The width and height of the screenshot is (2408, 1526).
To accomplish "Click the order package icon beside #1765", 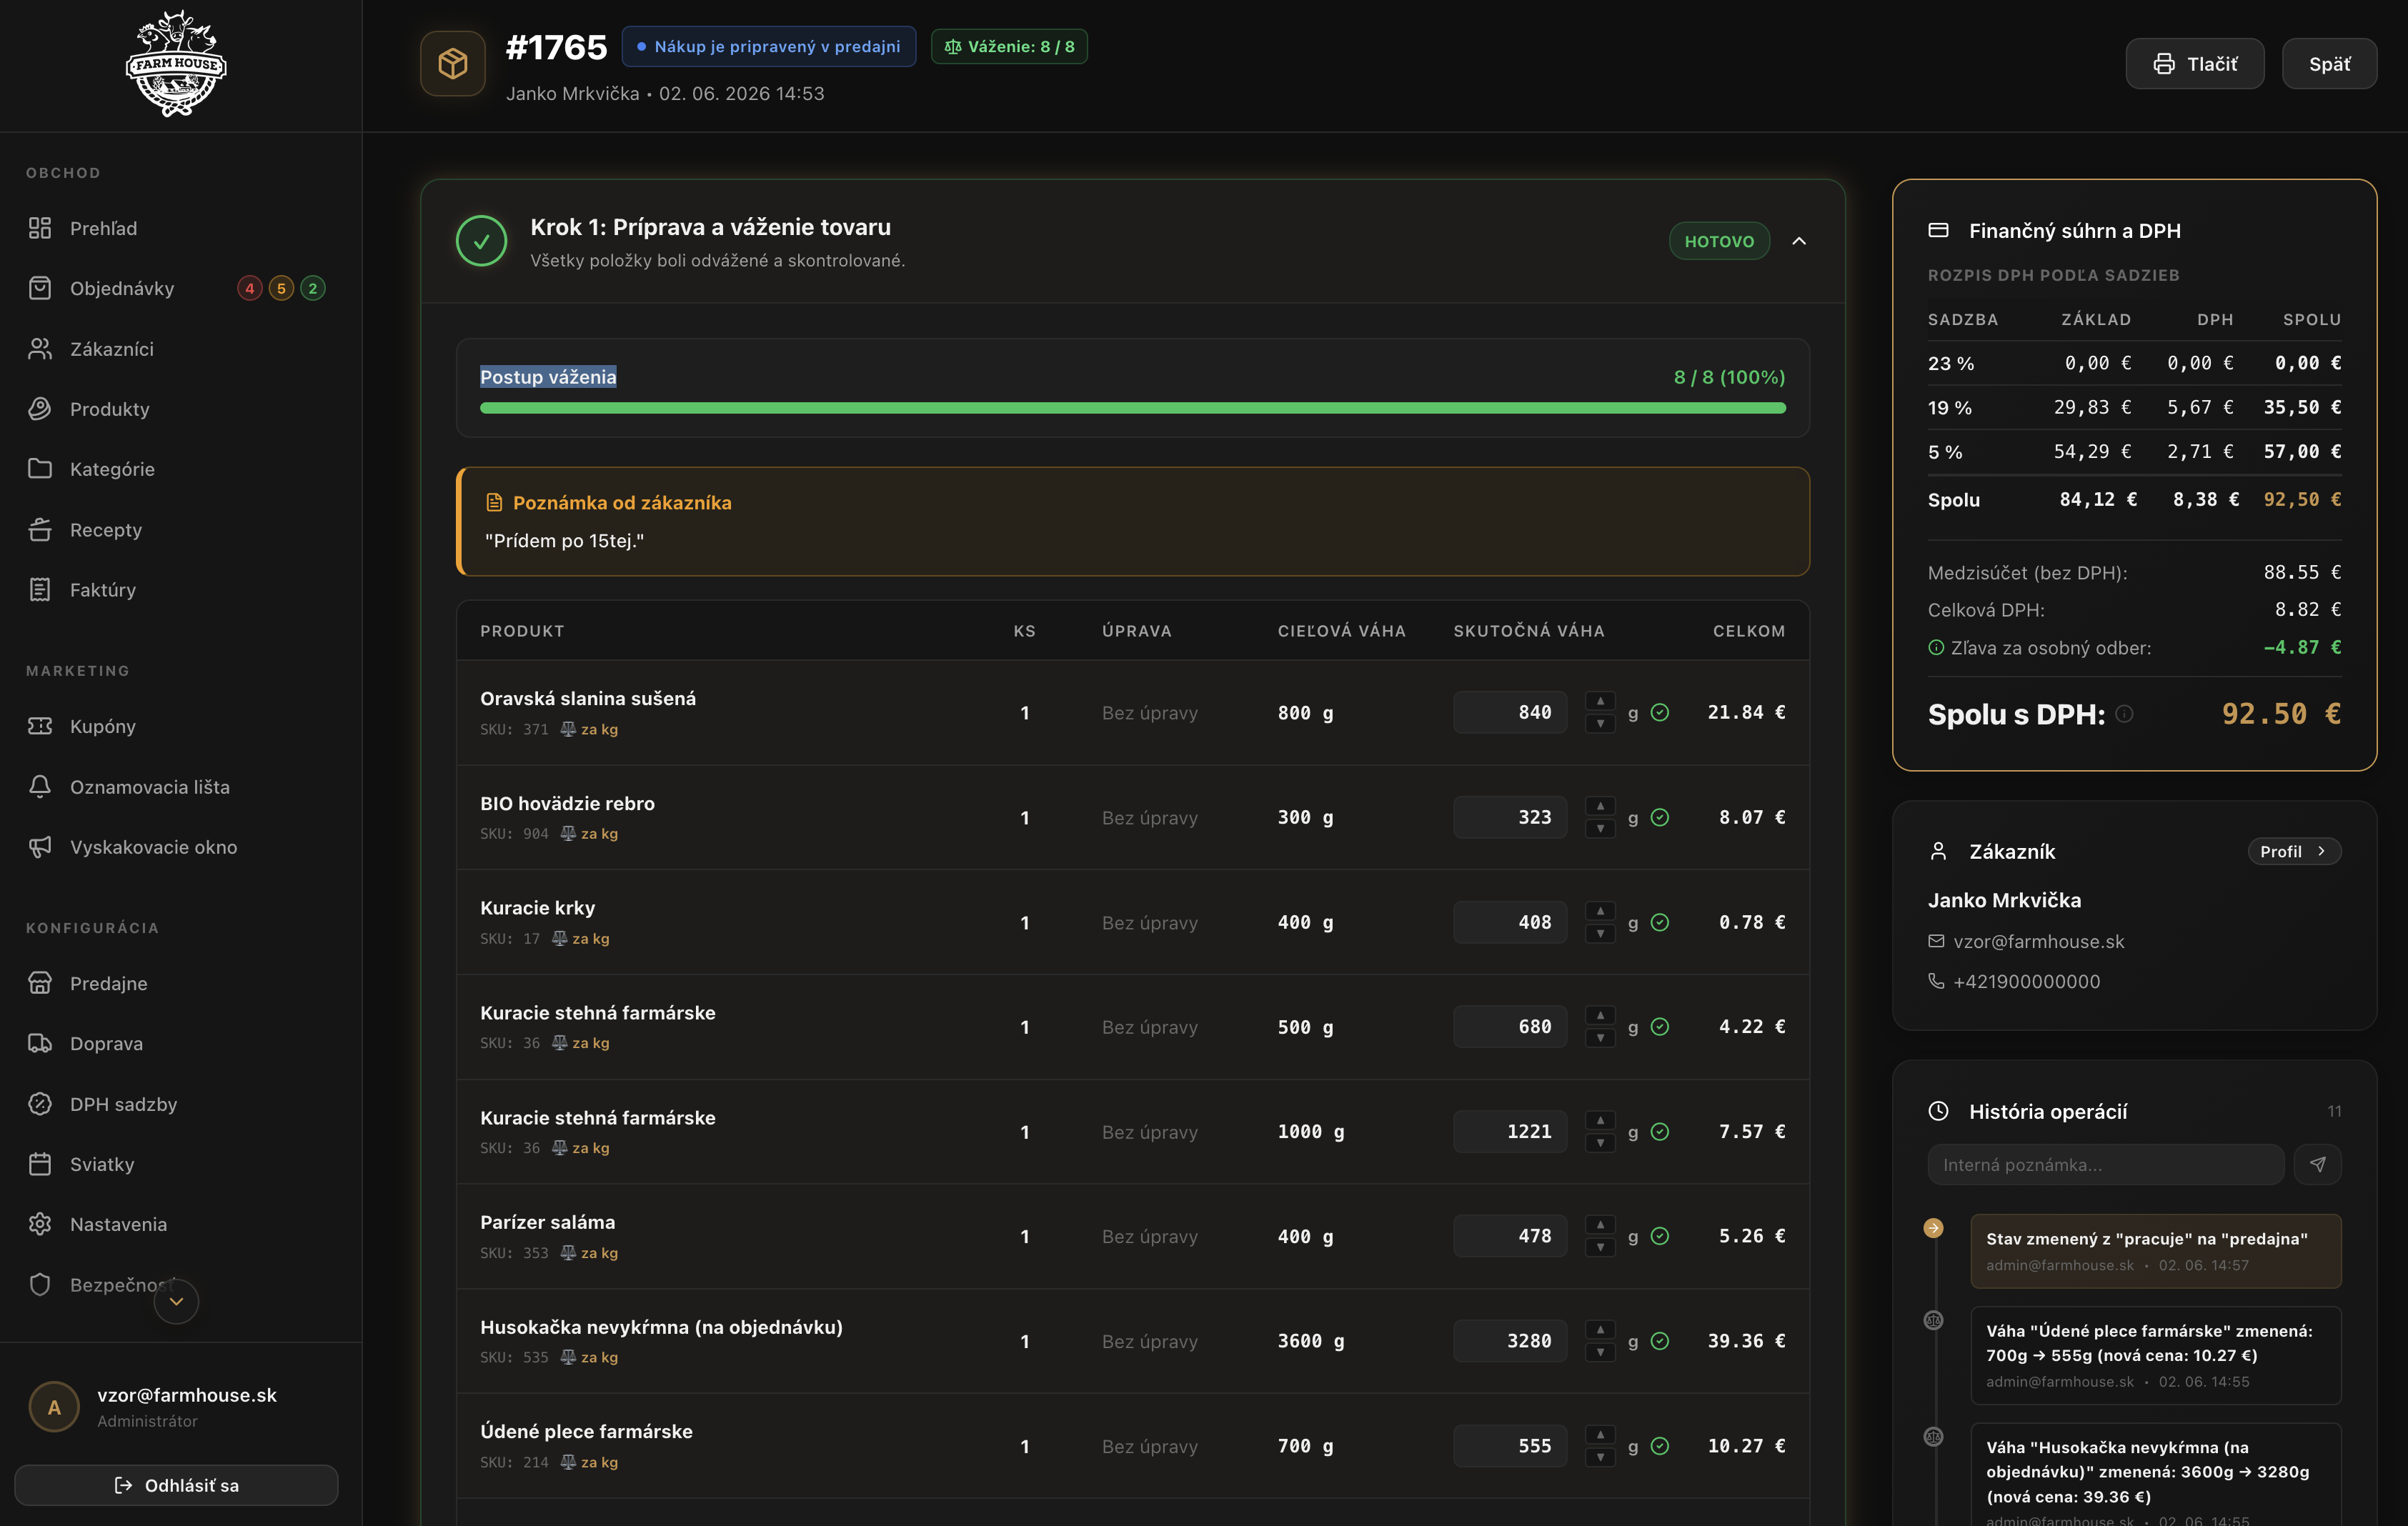I will click(453, 64).
